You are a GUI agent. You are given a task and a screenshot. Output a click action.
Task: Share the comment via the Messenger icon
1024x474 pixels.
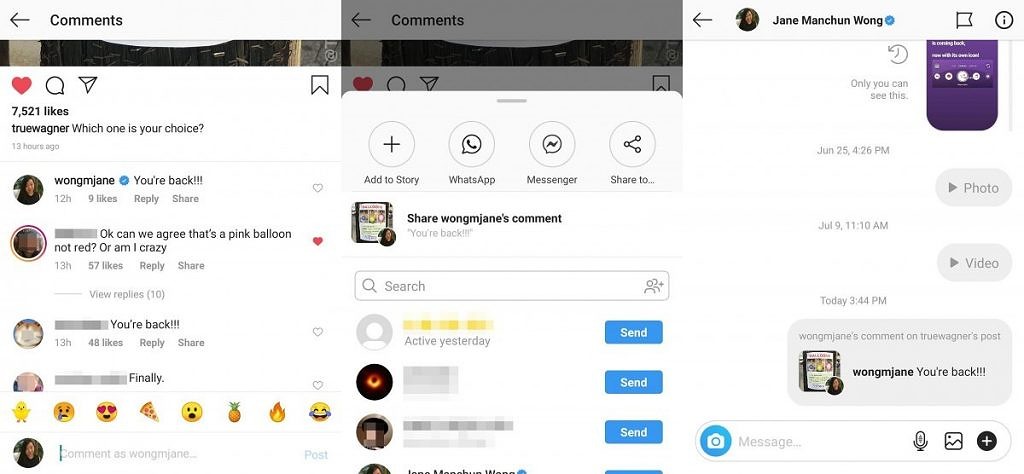point(552,144)
